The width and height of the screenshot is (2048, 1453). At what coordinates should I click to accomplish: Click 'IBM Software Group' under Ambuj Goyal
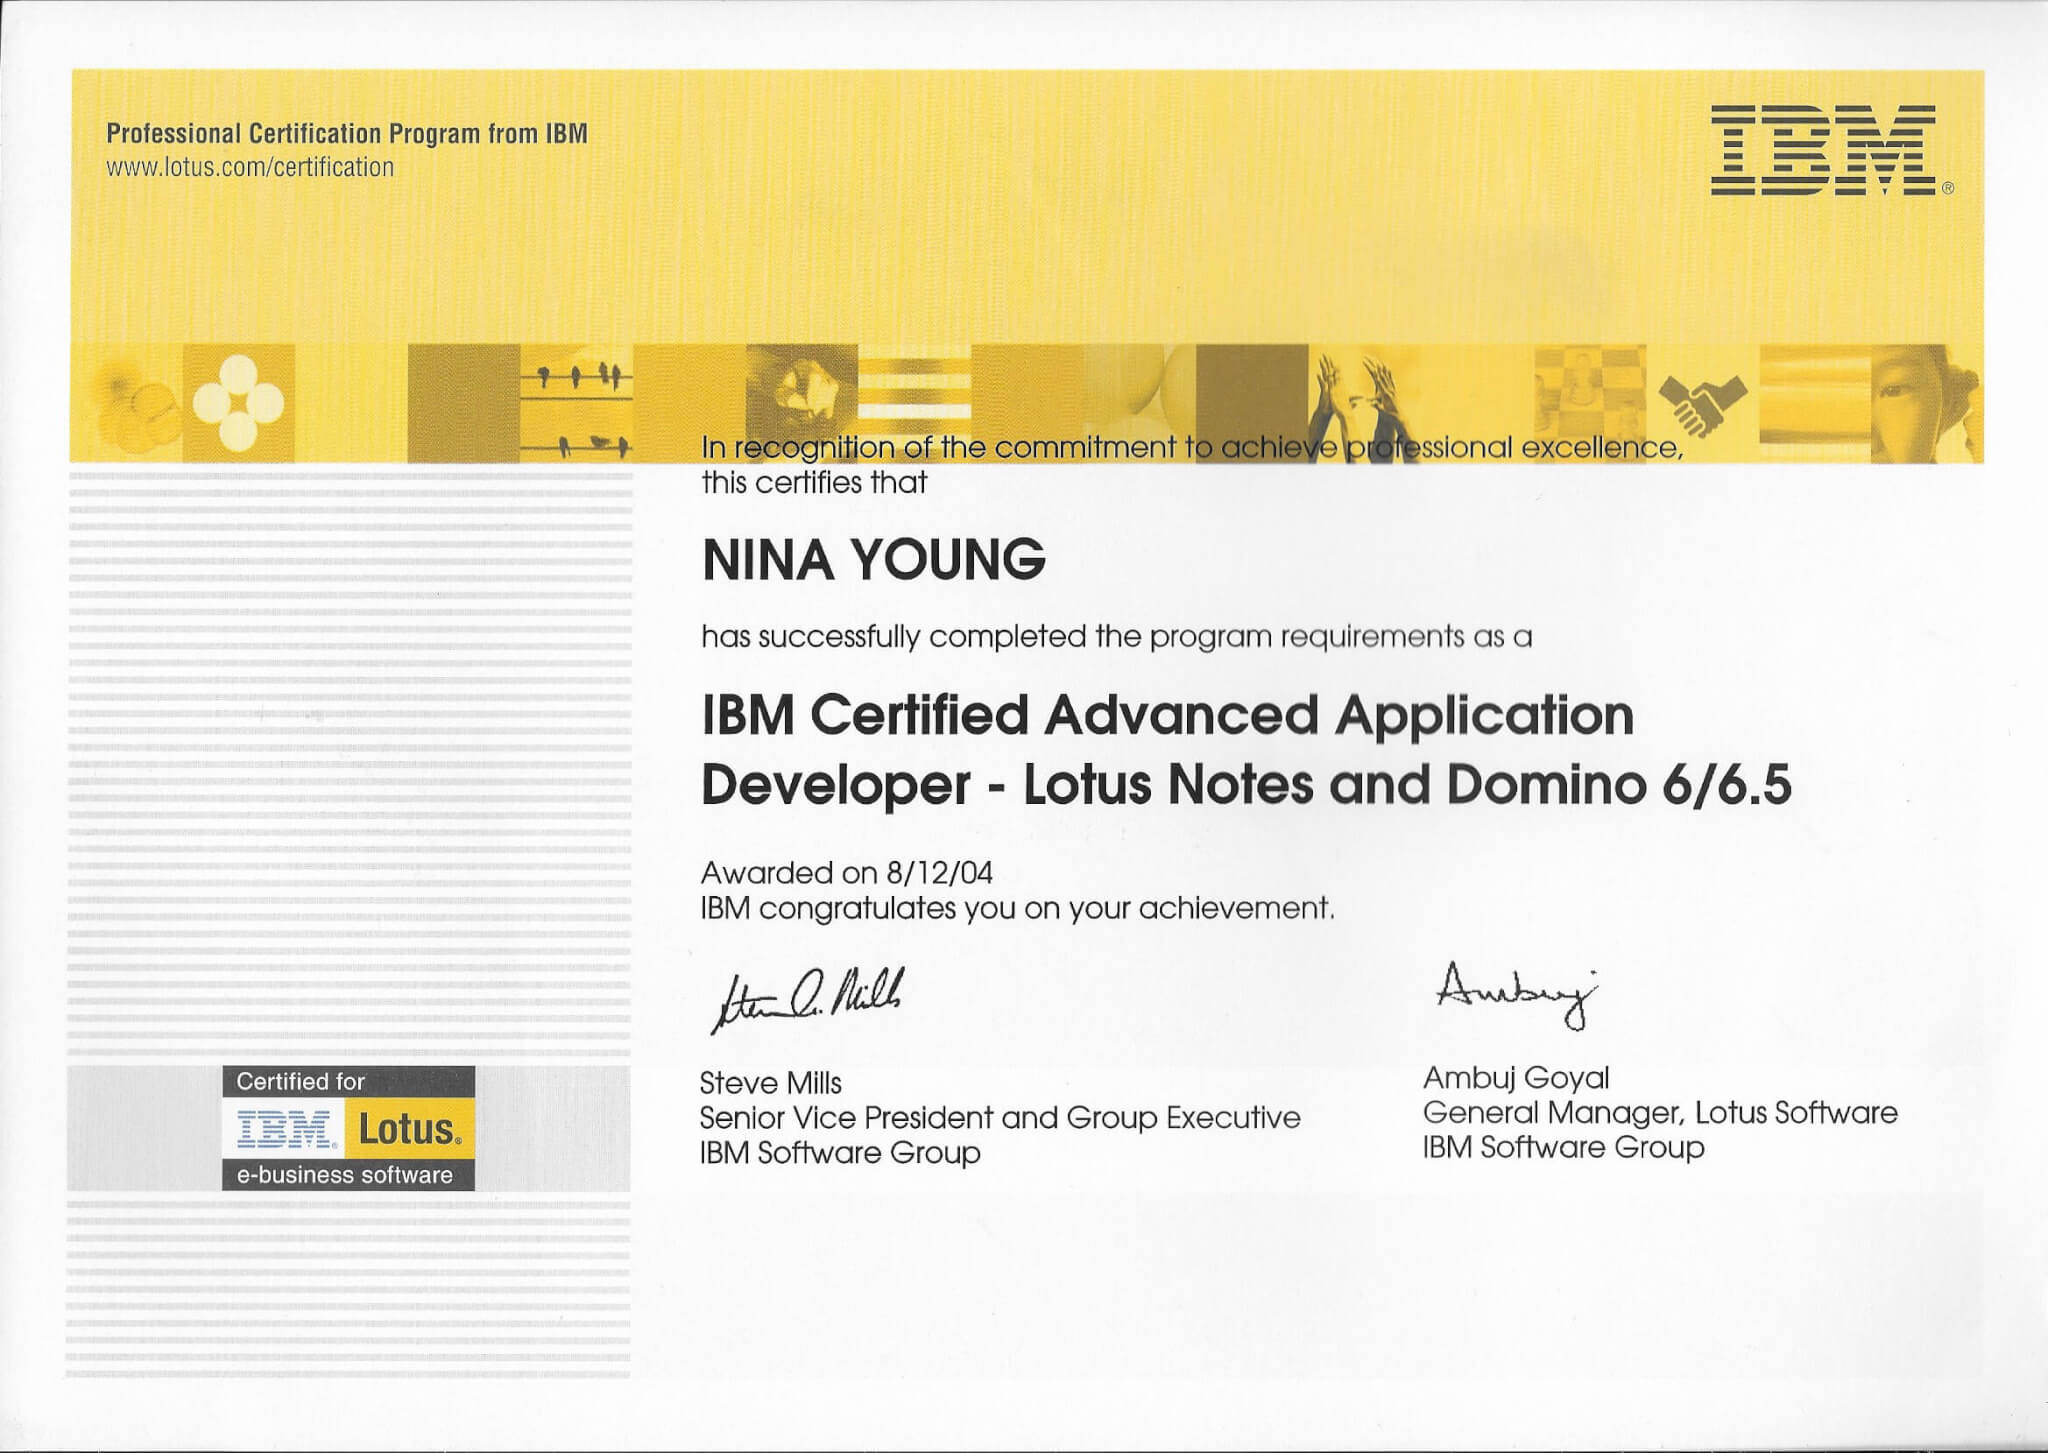[1563, 1147]
